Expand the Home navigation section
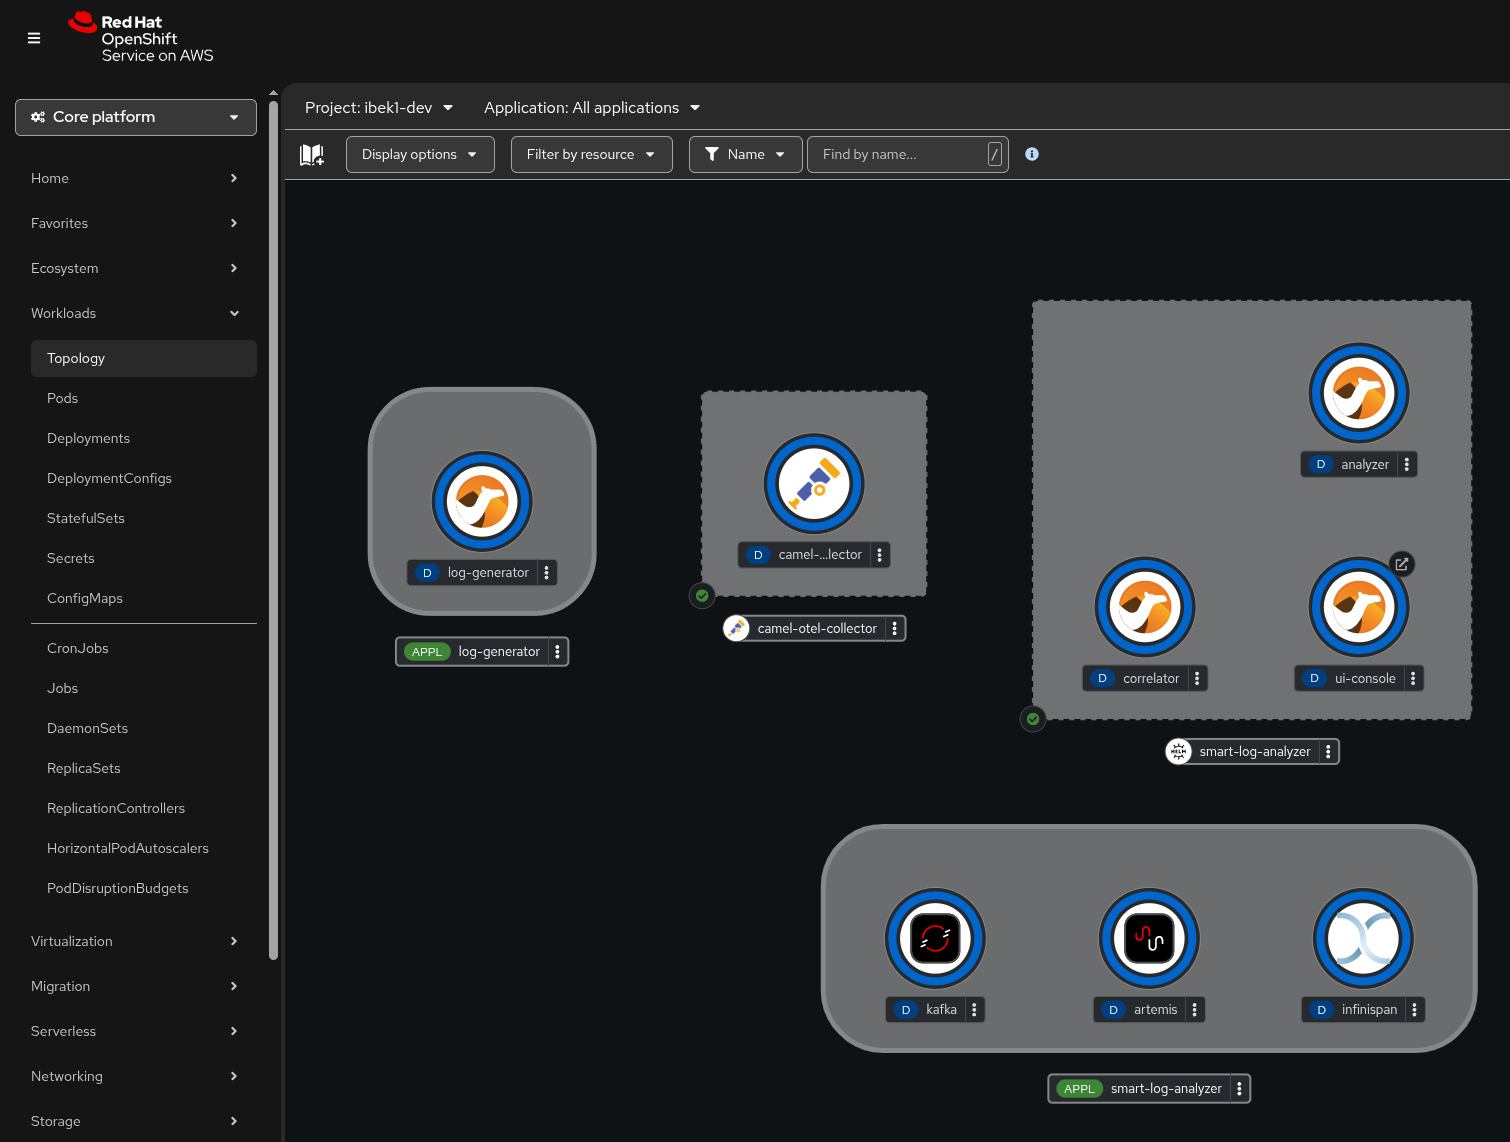1510x1142 pixels. pos(136,178)
